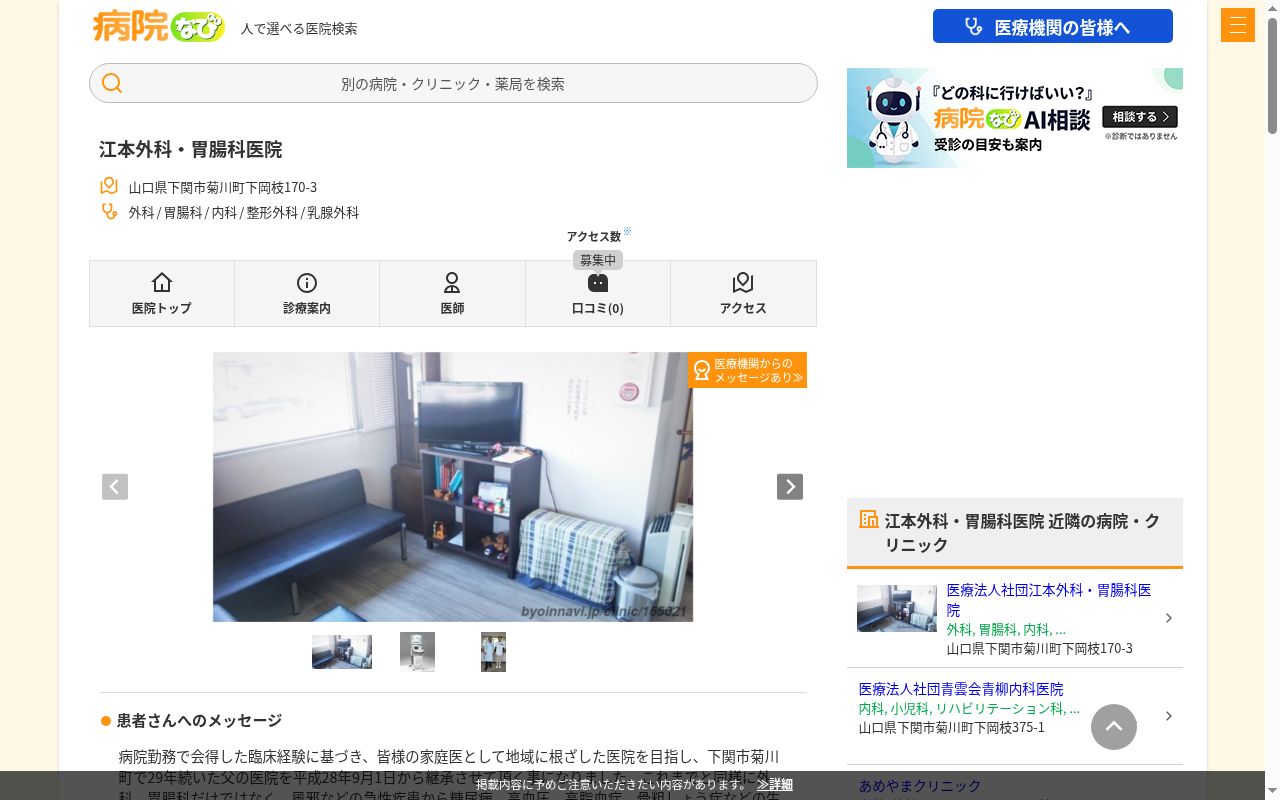Screen dimensions: 1280x800
Task: Open あめやまクリニック link
Action: (x=920, y=786)
